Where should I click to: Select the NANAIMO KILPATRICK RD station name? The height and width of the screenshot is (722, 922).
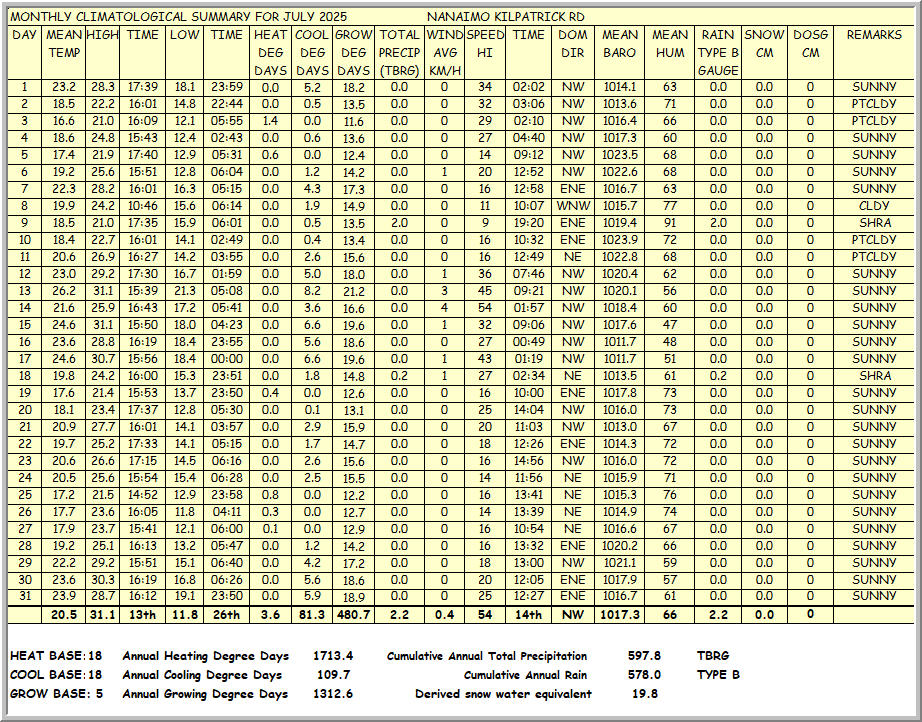coord(505,17)
